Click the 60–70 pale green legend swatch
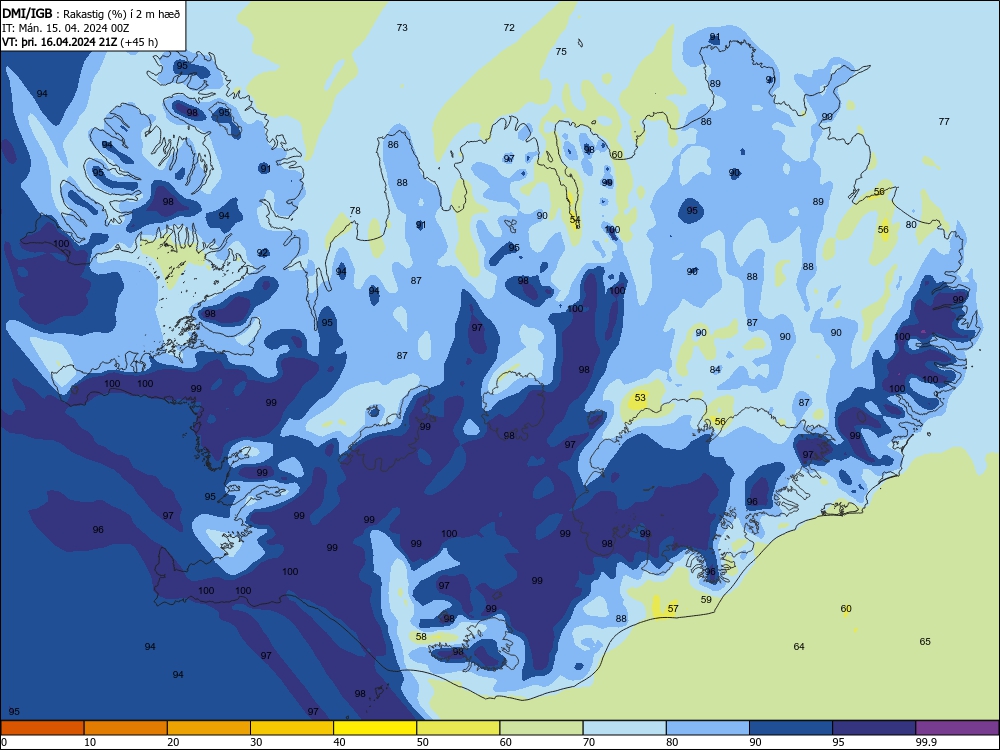 pyautogui.click(x=541, y=728)
